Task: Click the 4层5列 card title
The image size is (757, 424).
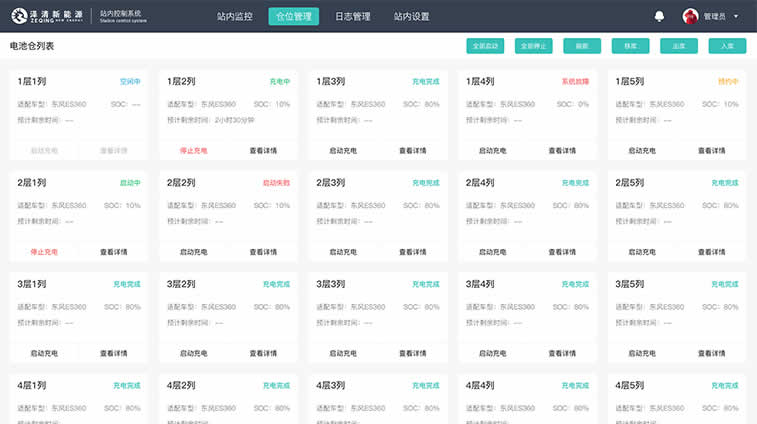Action: tap(630, 385)
